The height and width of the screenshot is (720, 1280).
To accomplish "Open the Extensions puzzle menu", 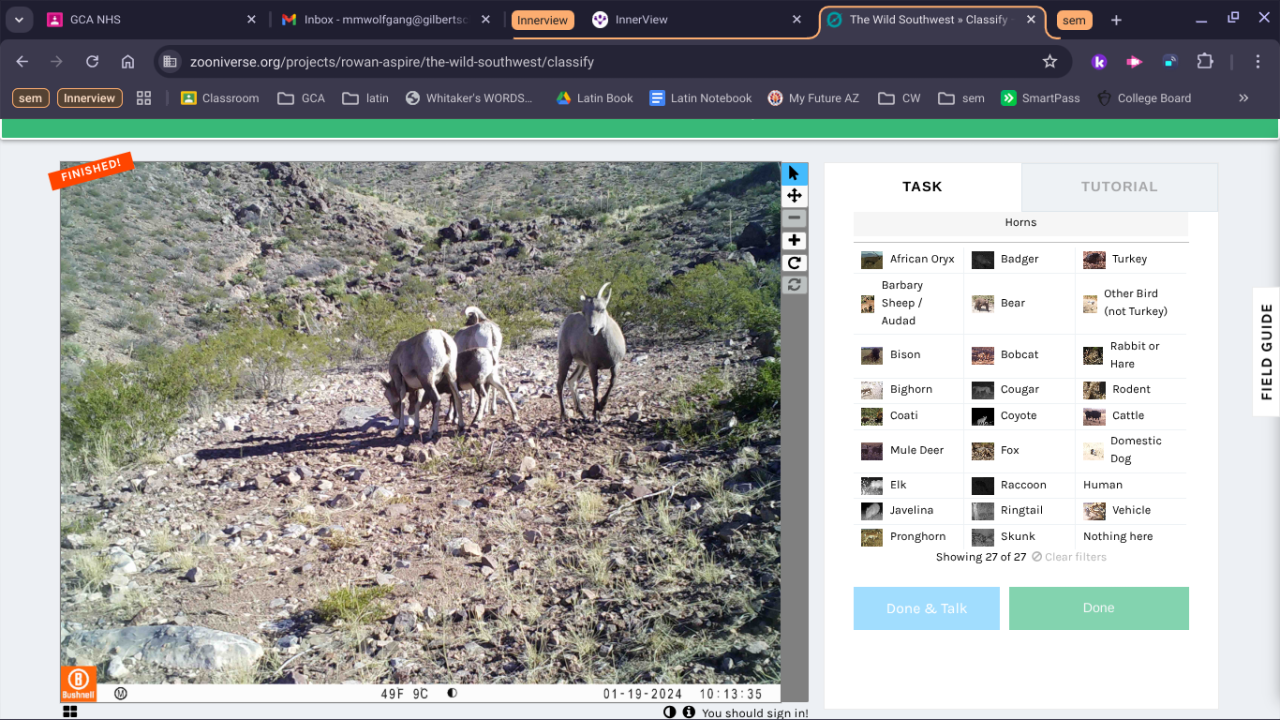I will pos(1205,62).
